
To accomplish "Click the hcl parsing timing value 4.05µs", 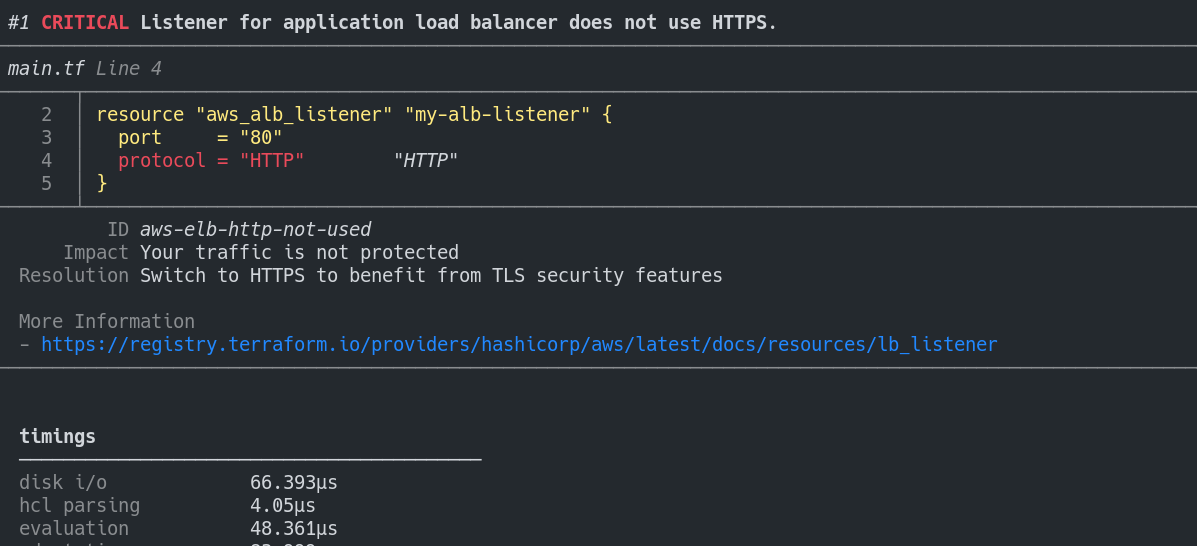I will [x=283, y=506].
